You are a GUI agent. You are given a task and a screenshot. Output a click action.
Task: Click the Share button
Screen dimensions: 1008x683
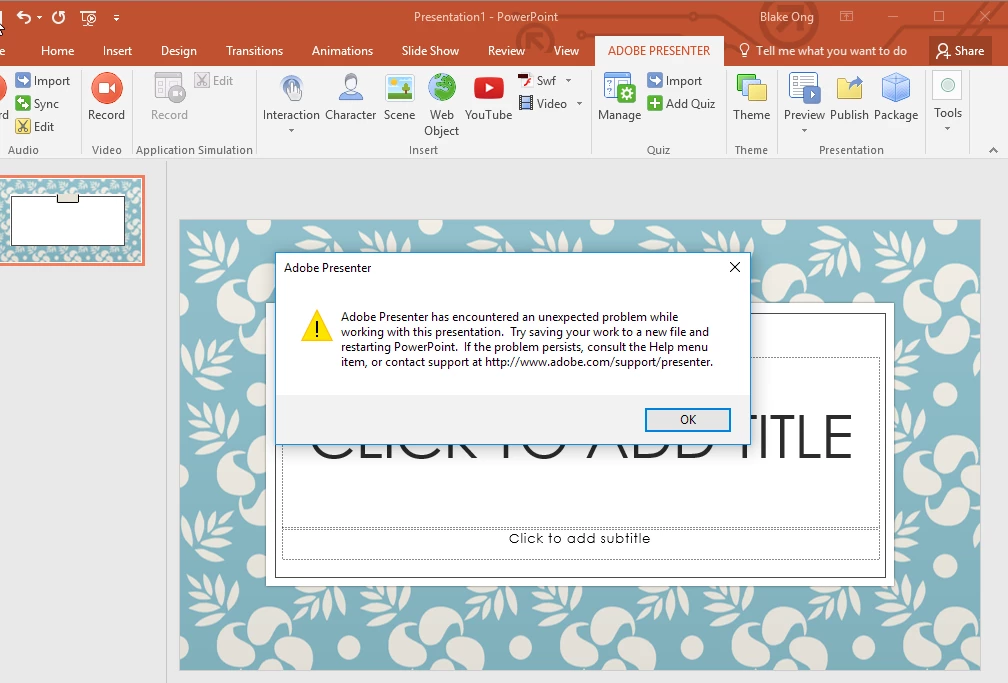[960, 51]
